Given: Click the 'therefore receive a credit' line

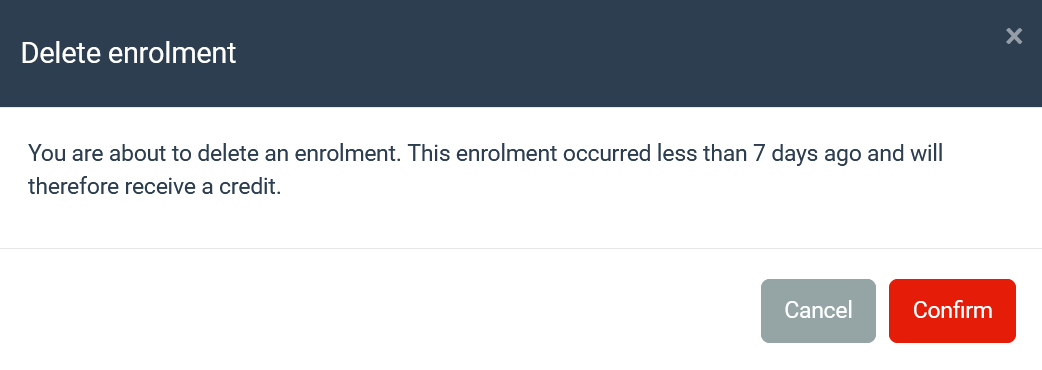Looking at the screenshot, I should [155, 187].
